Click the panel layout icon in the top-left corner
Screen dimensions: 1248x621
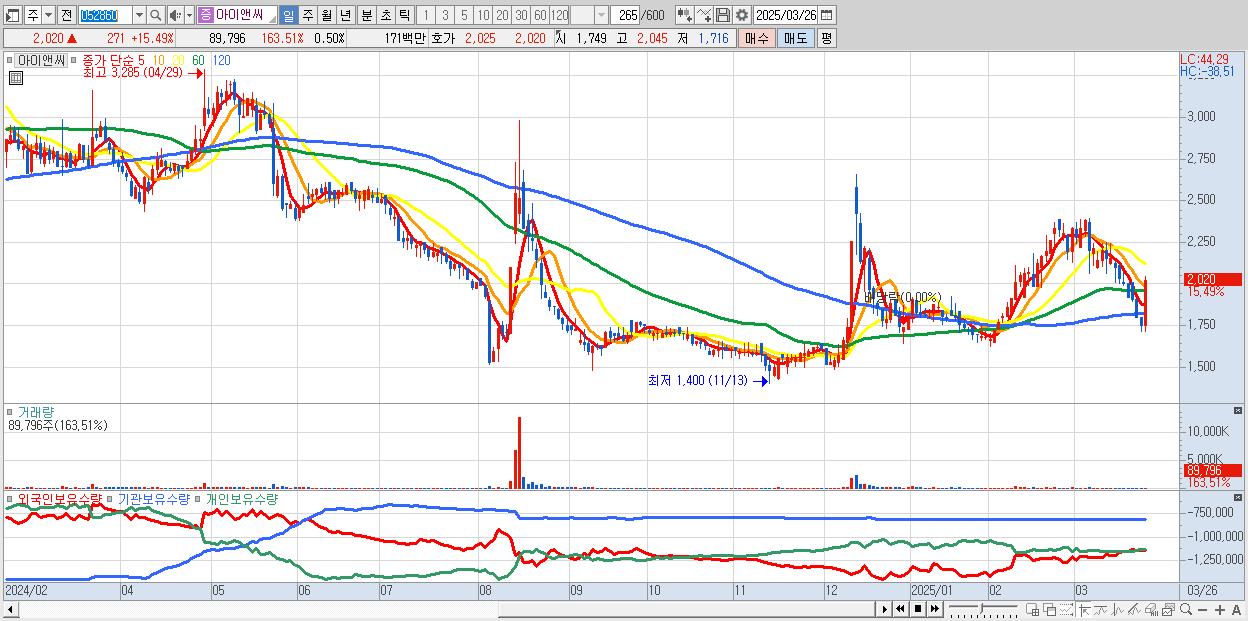13,15
